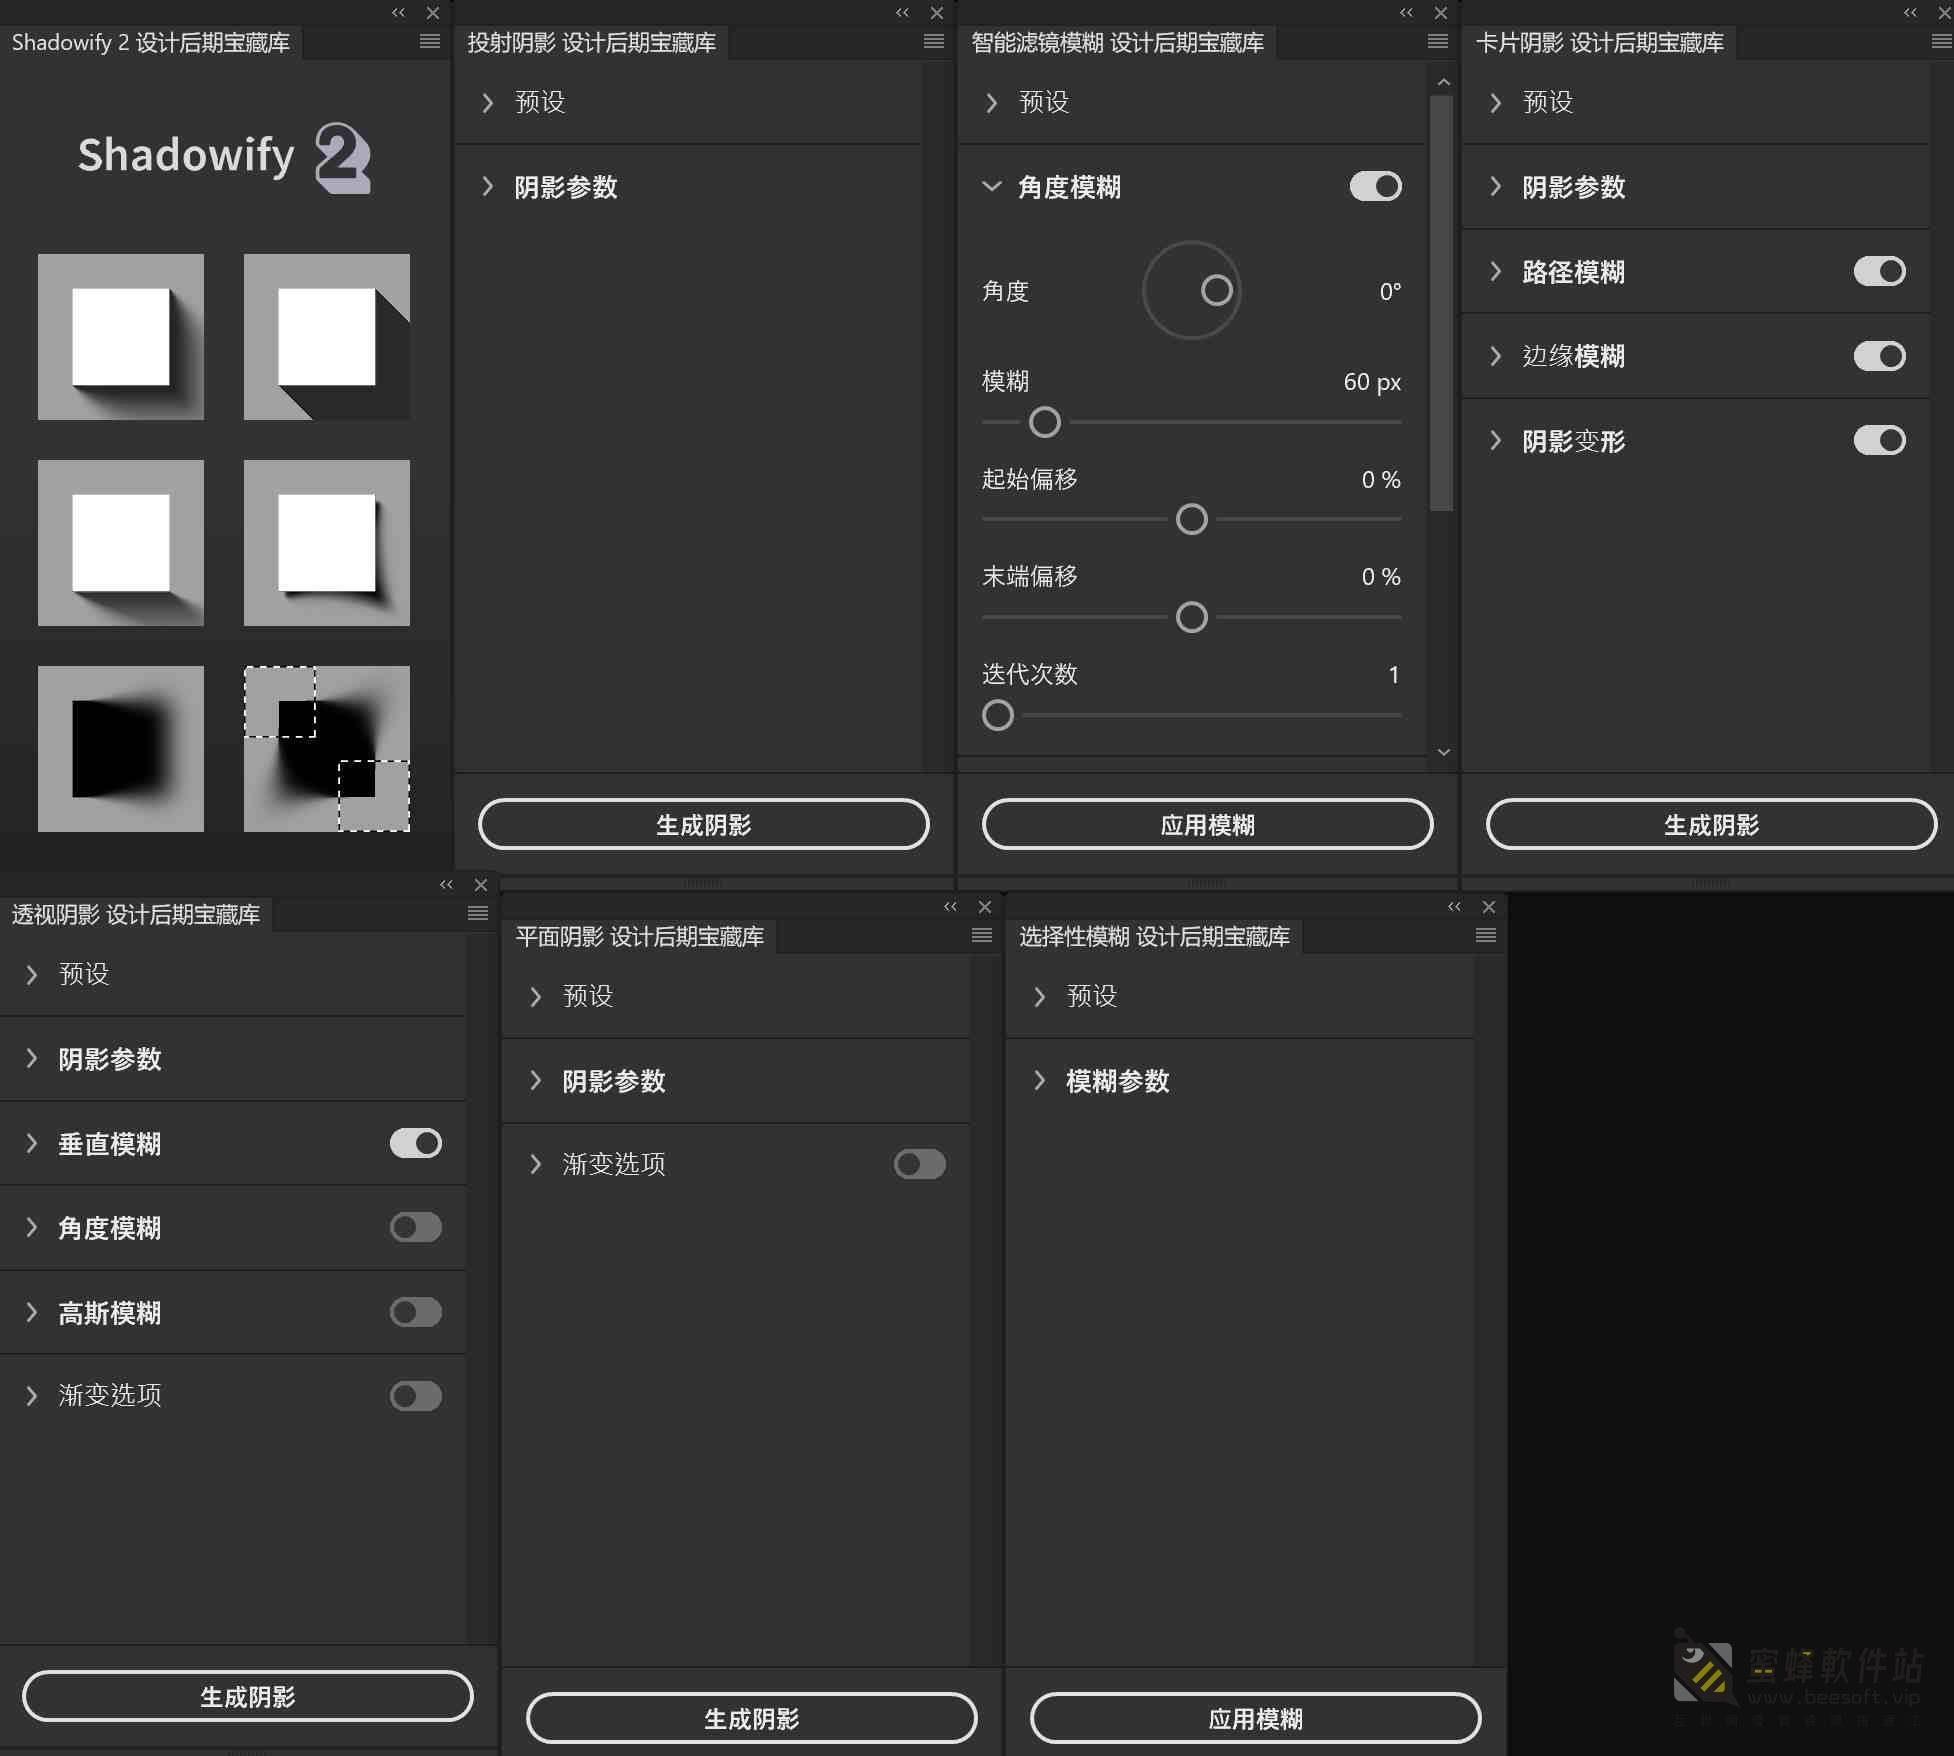Click the 起始偏移 slider handle
Image resolution: width=1954 pixels, height=1756 pixels.
(x=1192, y=519)
